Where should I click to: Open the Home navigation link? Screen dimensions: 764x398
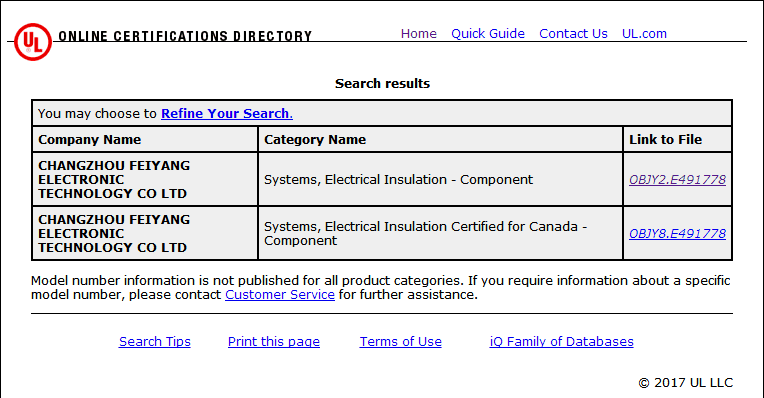click(x=419, y=34)
